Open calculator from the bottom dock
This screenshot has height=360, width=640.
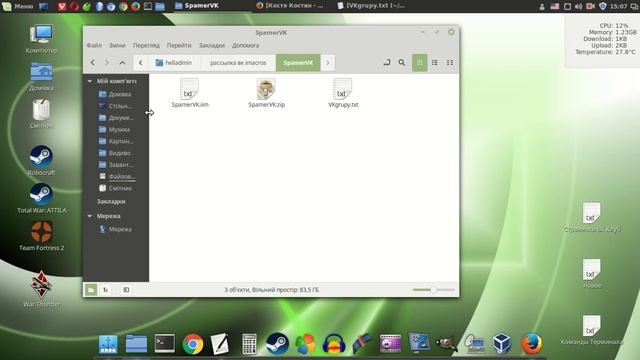pos(249,344)
